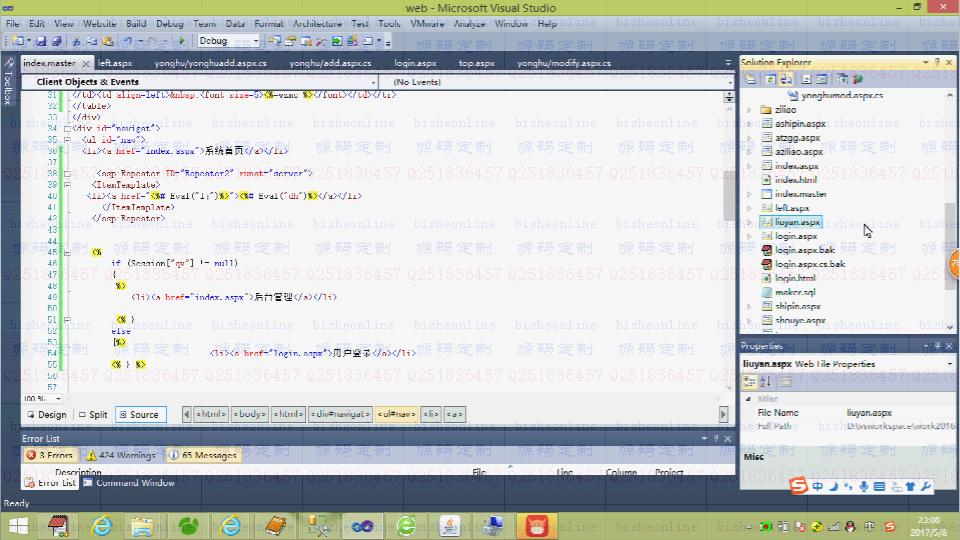
Task: Switch to Source view
Action: [x=140, y=414]
